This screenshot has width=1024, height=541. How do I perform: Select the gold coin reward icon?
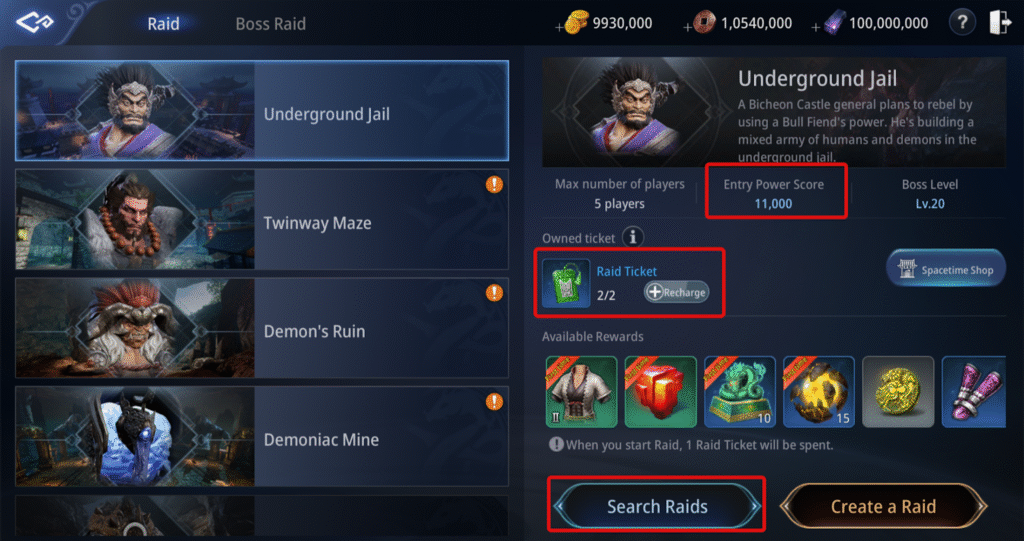tap(898, 392)
